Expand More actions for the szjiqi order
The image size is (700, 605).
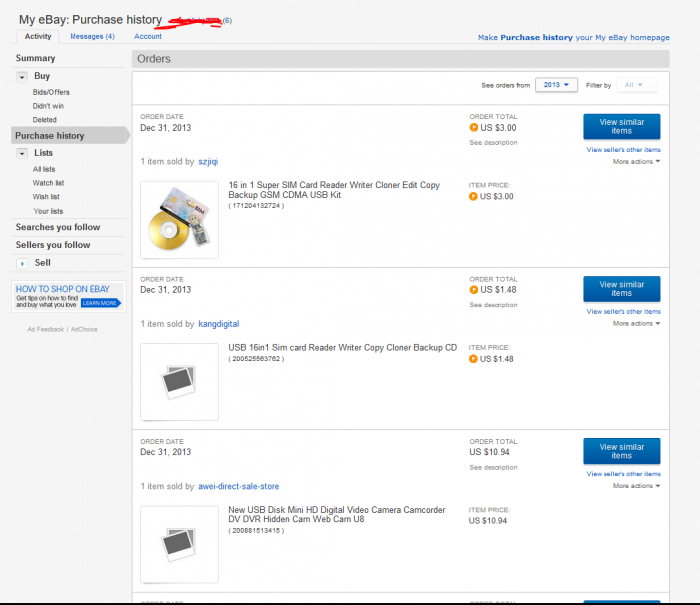[x=636, y=161]
